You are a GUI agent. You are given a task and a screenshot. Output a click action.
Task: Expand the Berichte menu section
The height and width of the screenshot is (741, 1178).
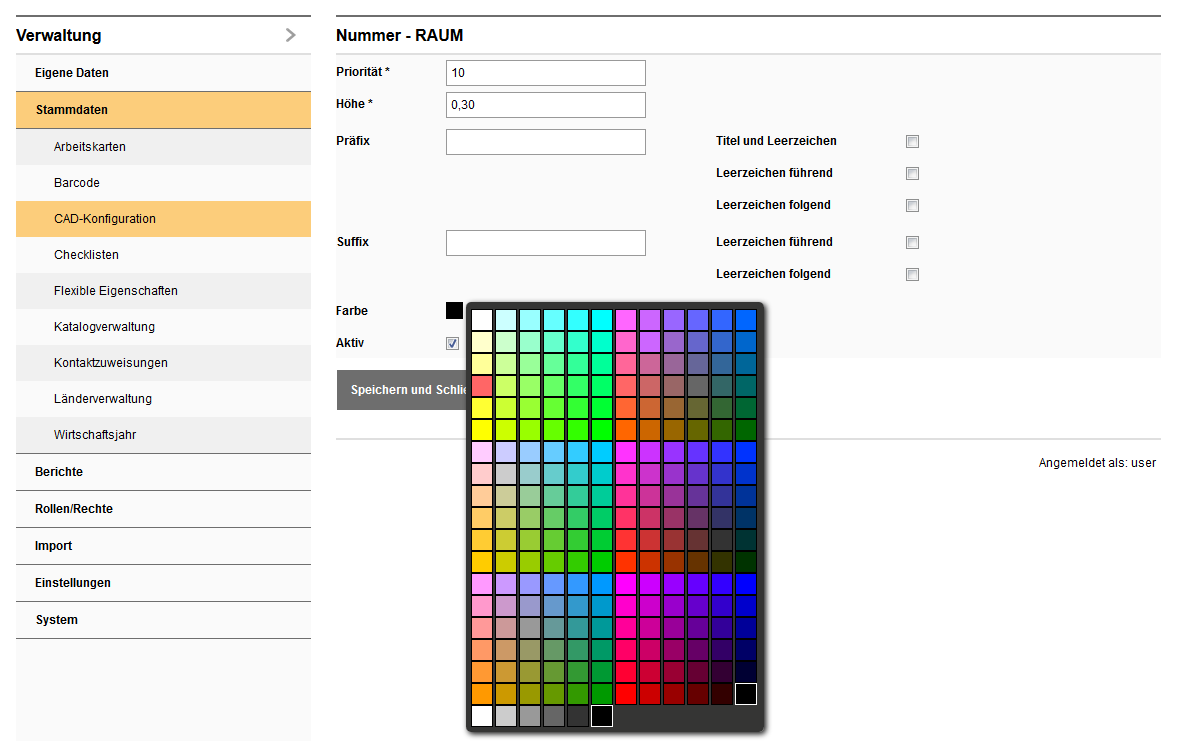(x=59, y=472)
